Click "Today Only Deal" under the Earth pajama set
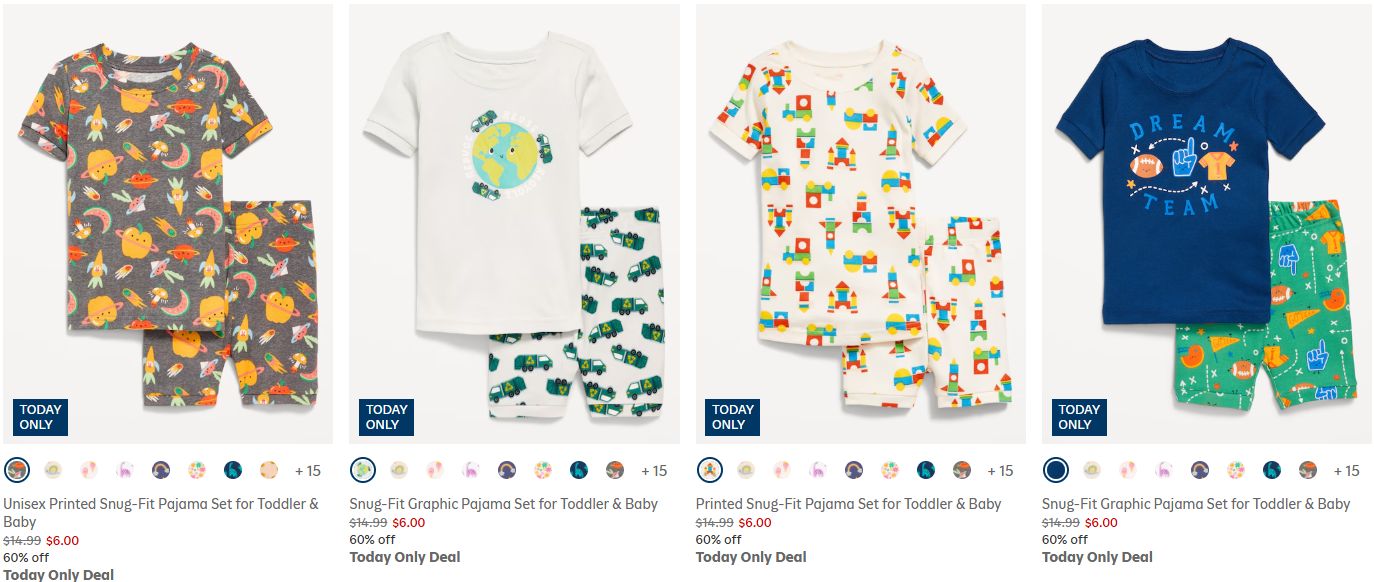Image resolution: width=1374 pixels, height=582 pixels. pyautogui.click(x=403, y=556)
